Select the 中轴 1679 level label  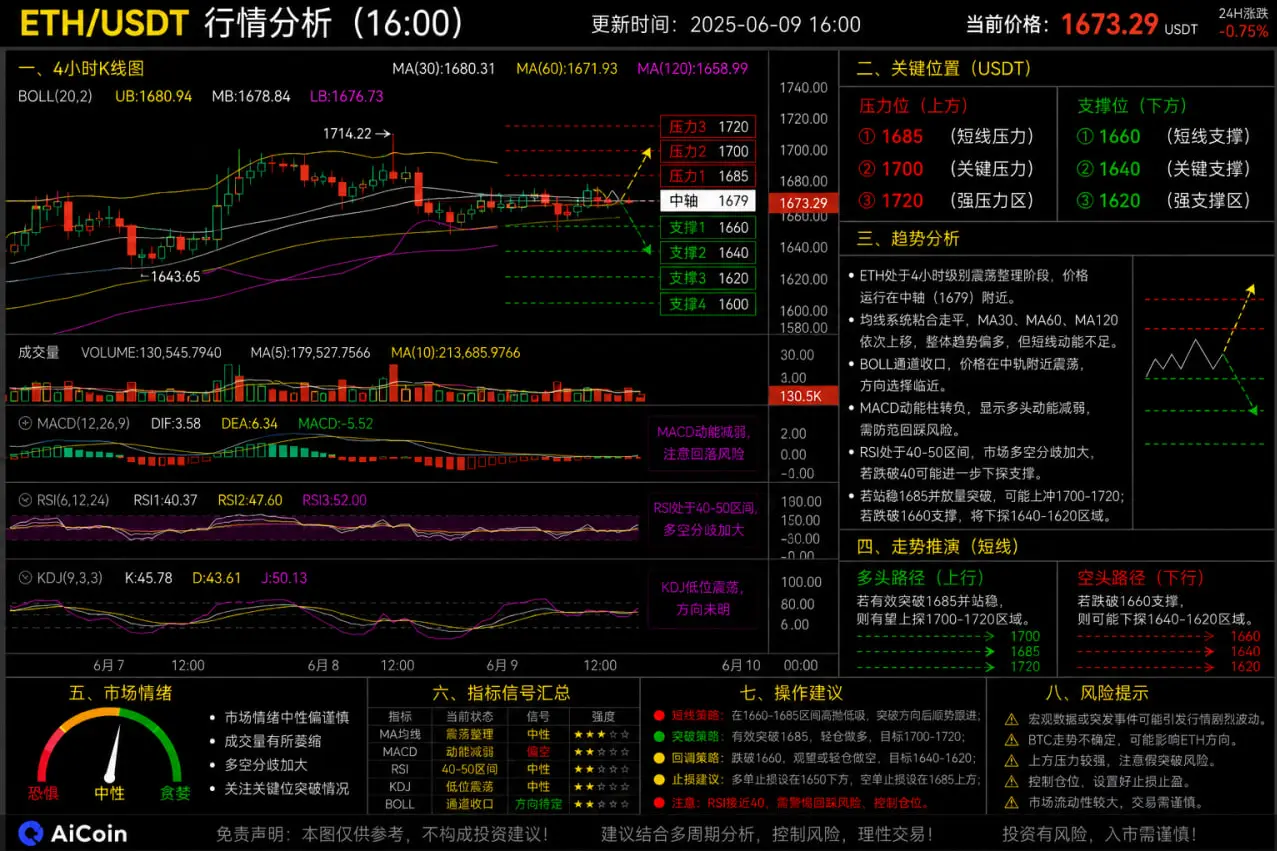click(x=708, y=200)
